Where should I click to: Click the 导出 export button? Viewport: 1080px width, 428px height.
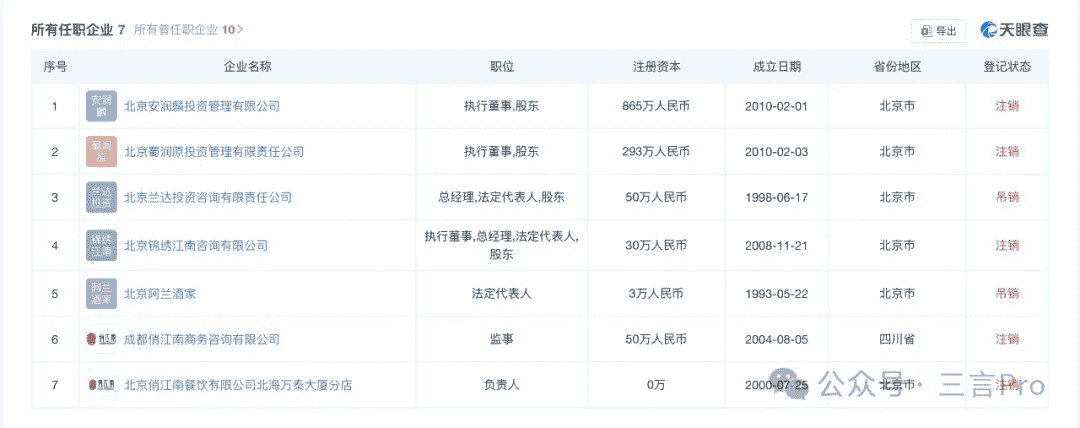(938, 31)
